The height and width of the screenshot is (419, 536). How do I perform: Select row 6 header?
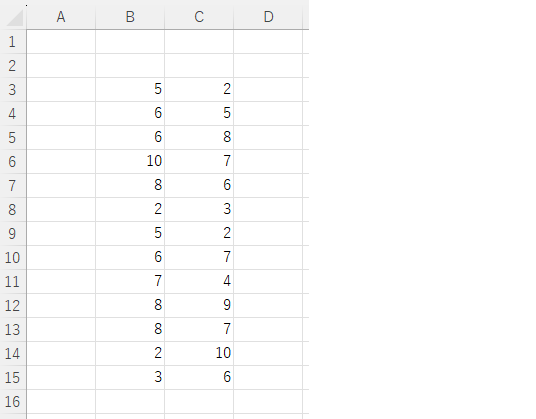point(13,162)
